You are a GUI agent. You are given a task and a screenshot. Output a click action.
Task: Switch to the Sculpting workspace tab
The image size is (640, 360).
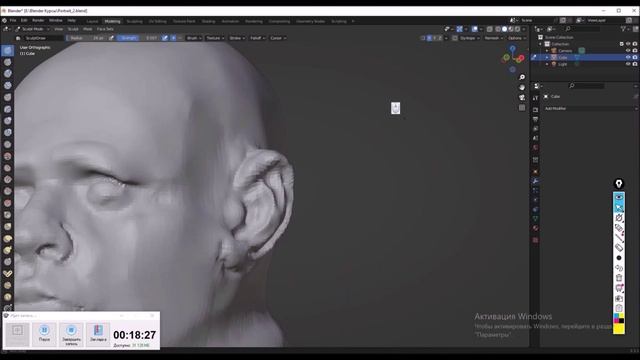click(134, 21)
